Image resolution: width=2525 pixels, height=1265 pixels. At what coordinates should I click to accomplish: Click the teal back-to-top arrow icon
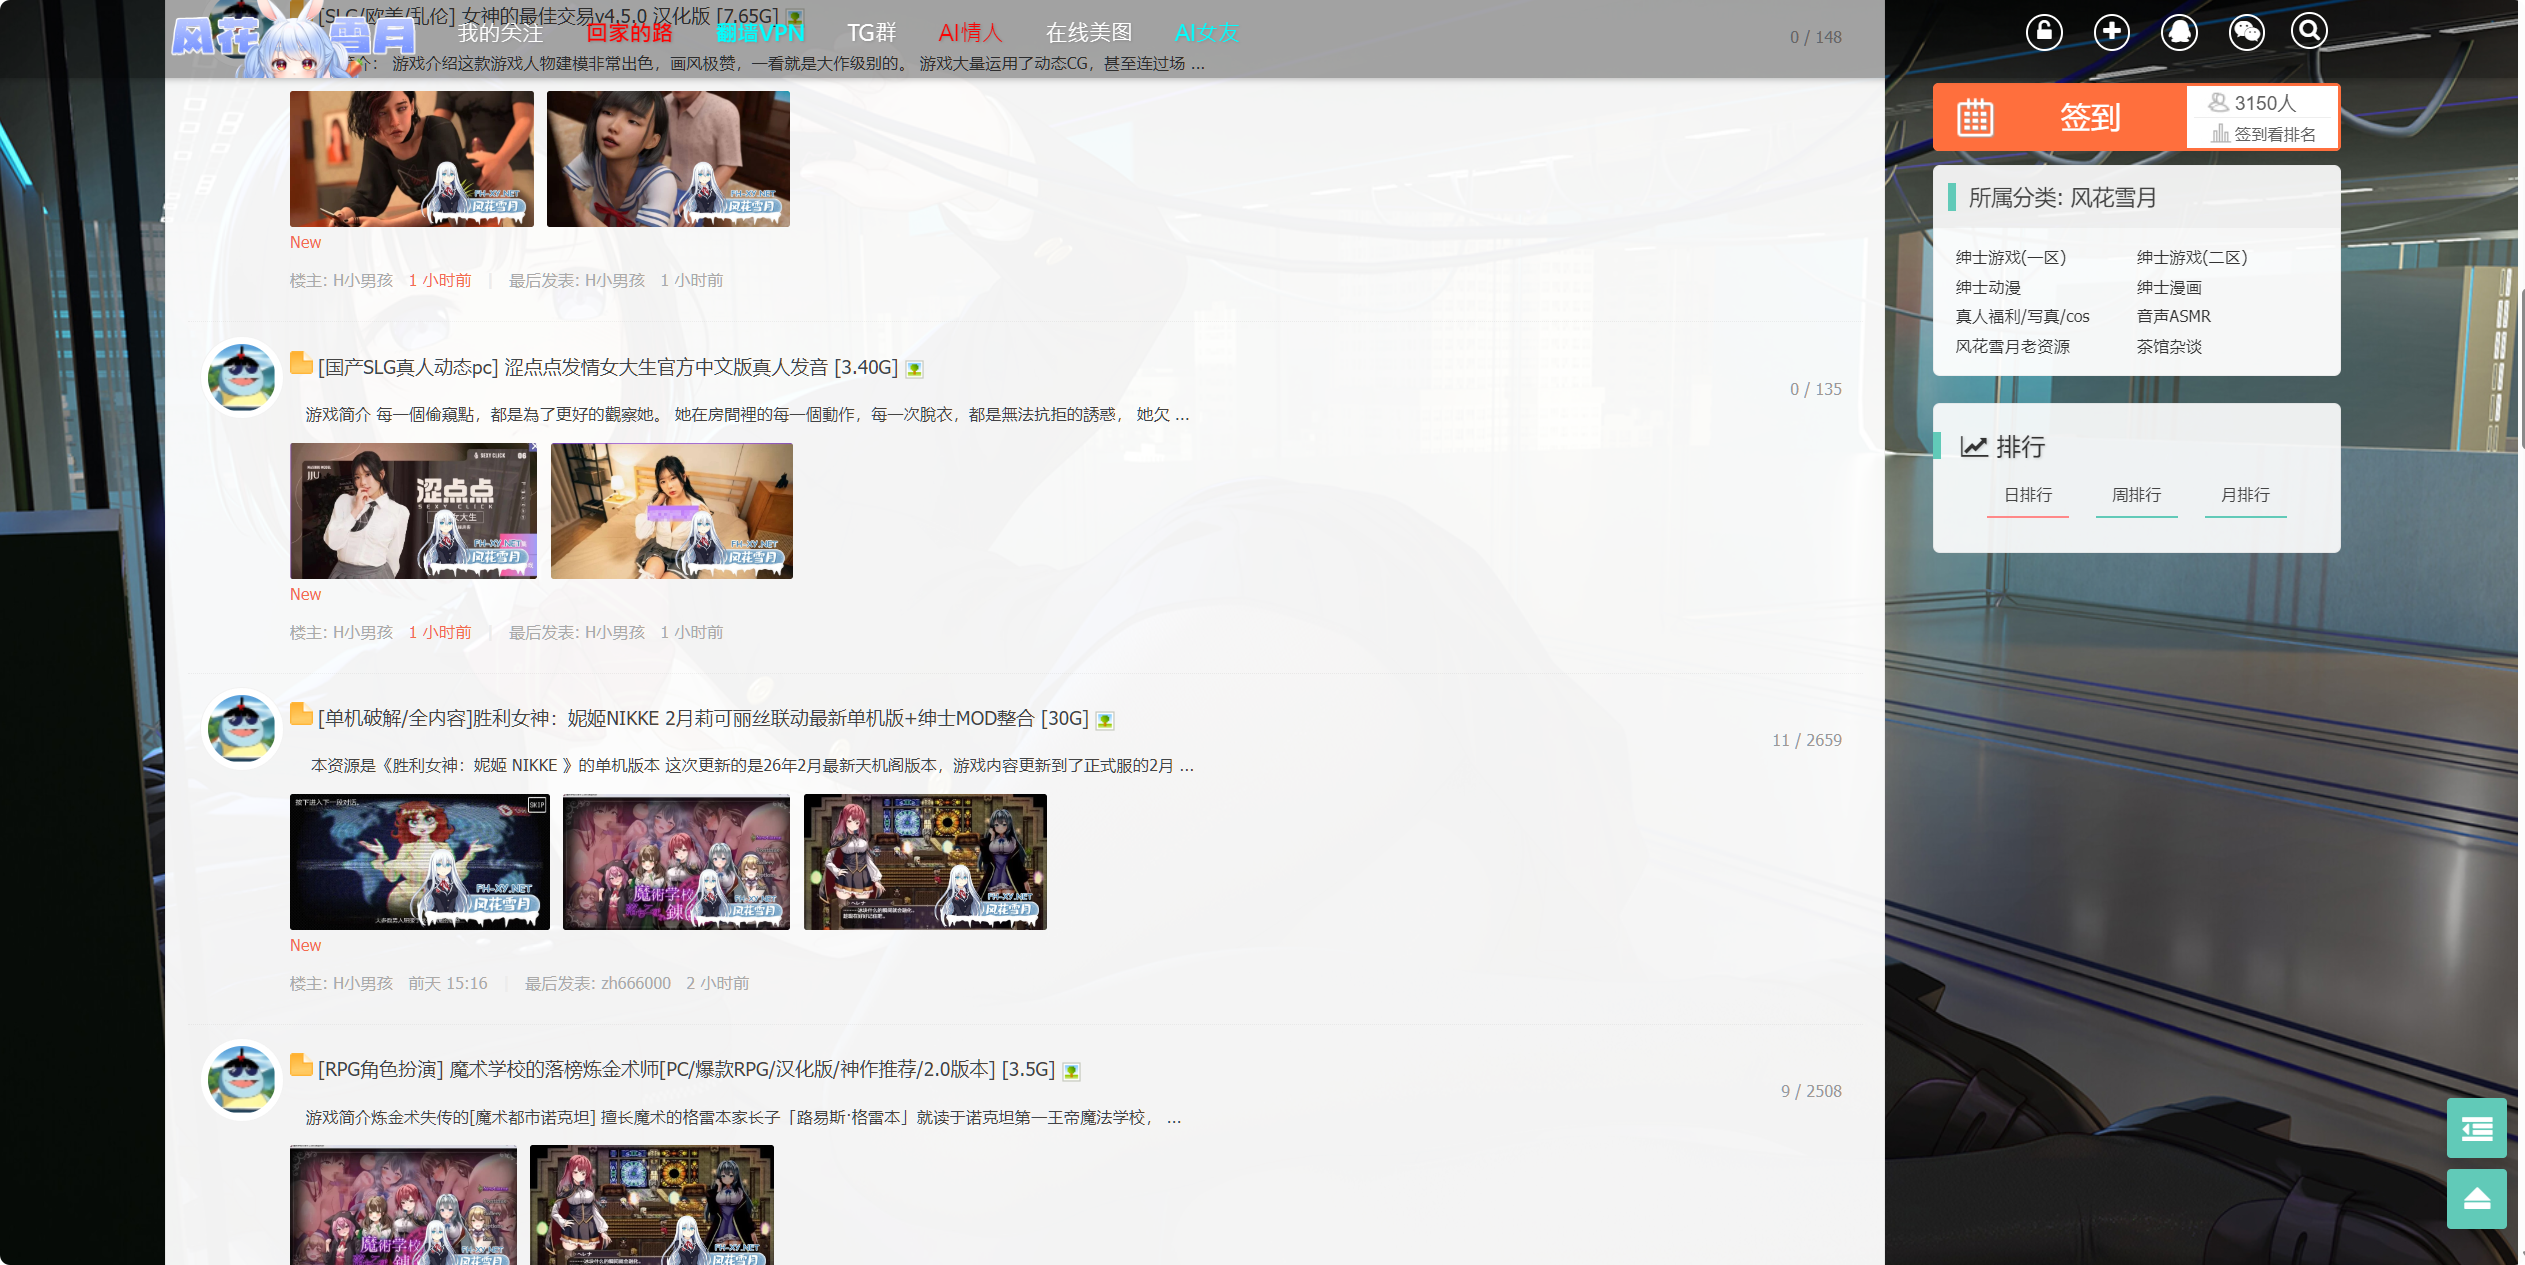[2476, 1198]
